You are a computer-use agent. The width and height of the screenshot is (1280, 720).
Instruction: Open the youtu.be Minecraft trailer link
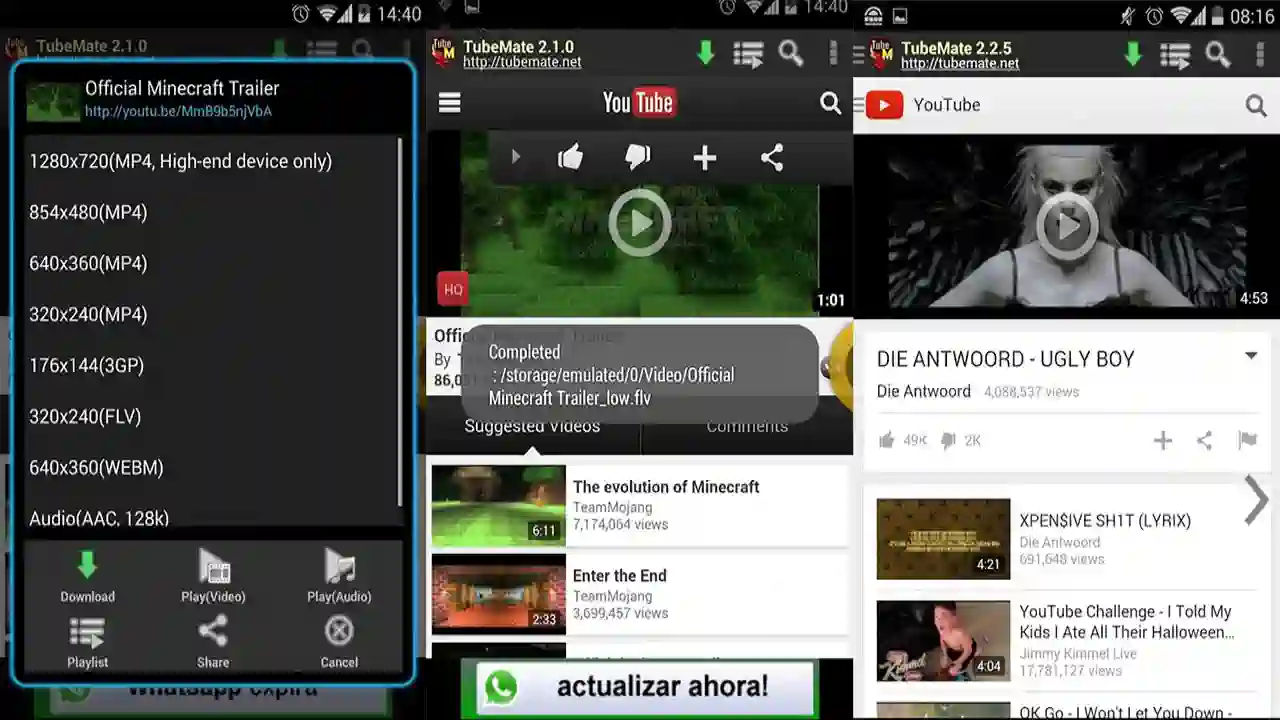(178, 111)
